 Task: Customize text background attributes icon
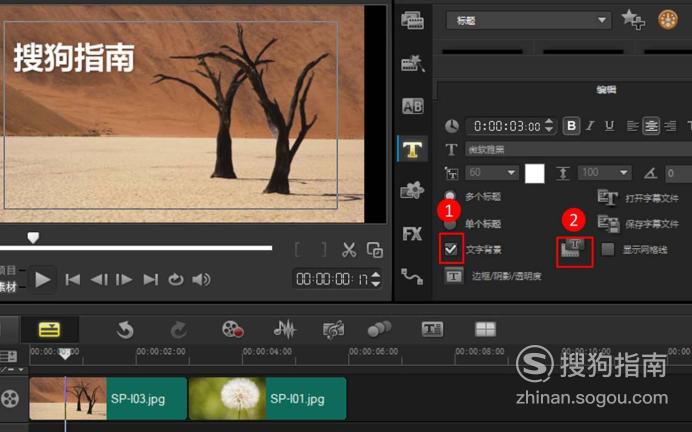point(574,251)
